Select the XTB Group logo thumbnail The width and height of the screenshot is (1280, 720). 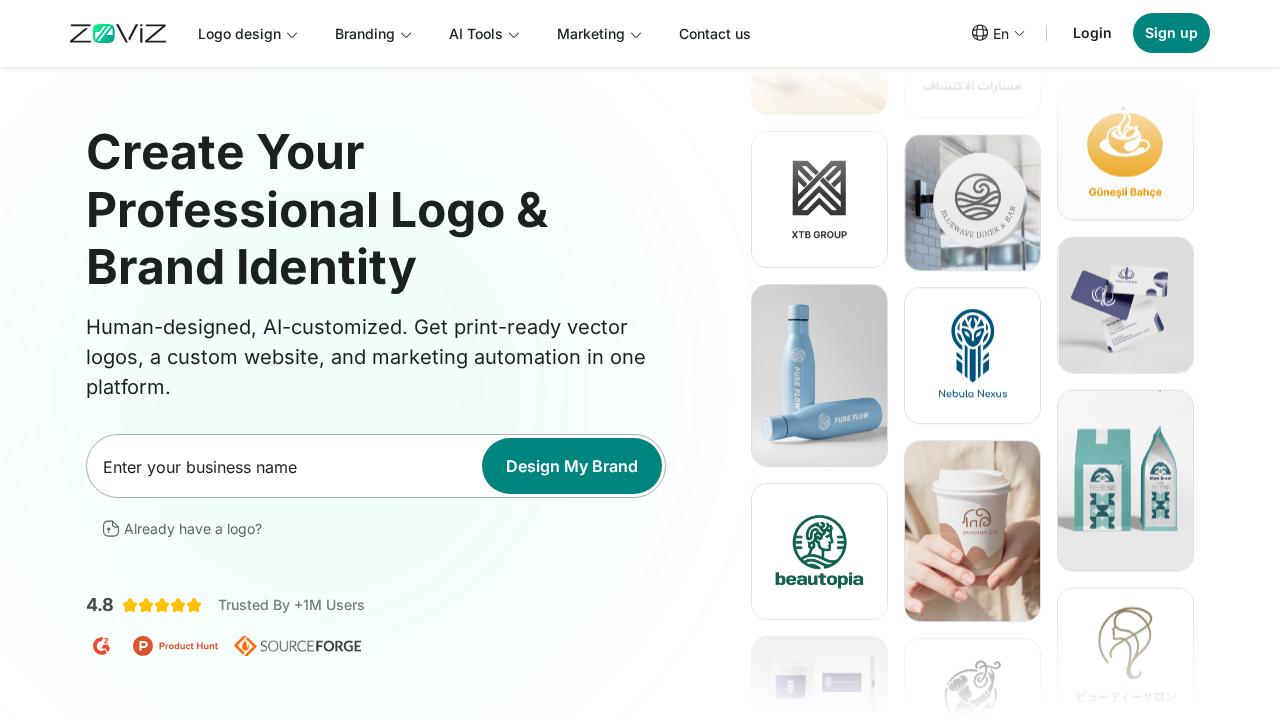(819, 200)
